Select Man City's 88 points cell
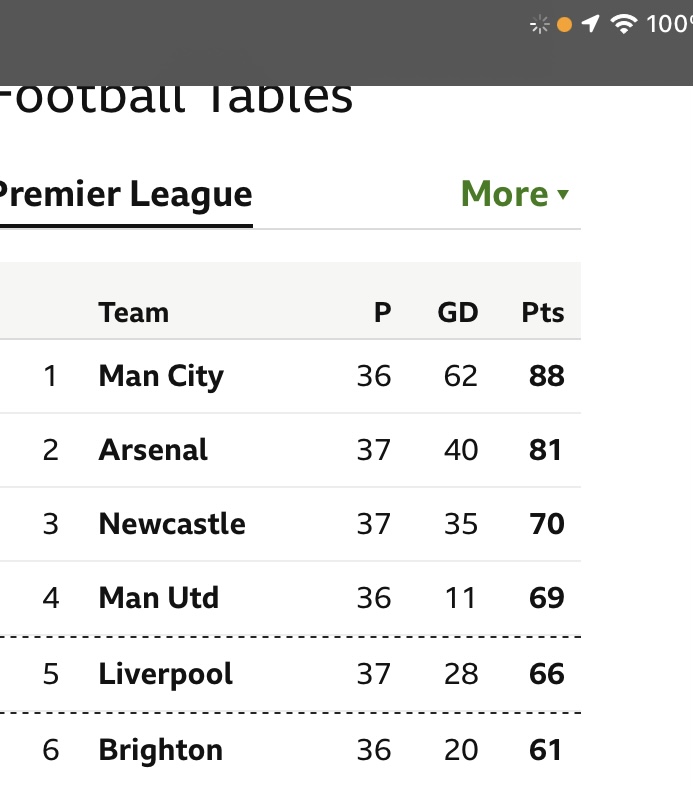The height and width of the screenshot is (786, 693). pos(547,376)
